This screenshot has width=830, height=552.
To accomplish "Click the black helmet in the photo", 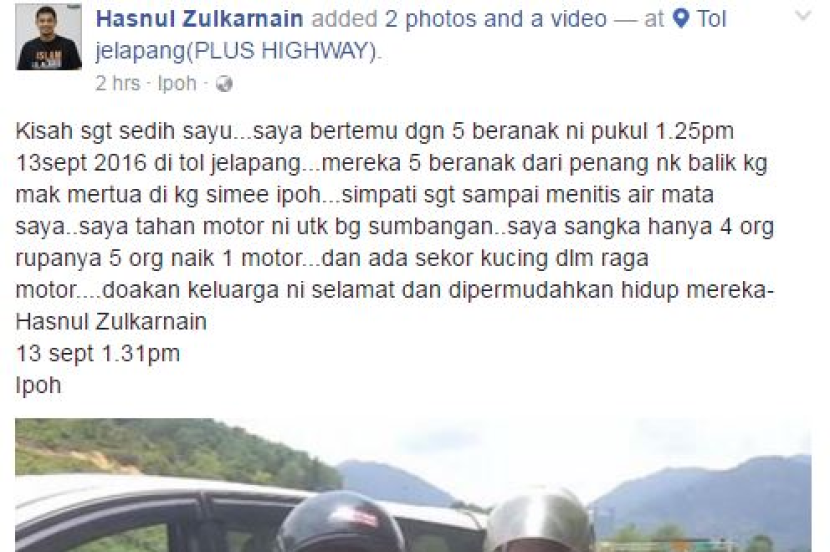I will [x=340, y=522].
